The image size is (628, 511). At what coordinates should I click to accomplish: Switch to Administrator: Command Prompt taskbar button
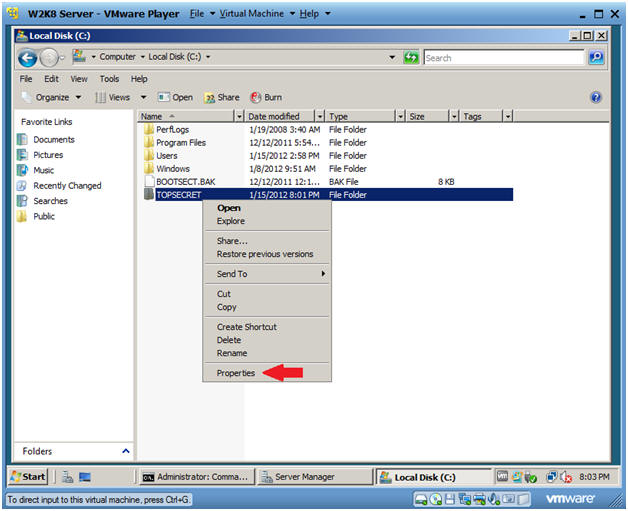click(x=196, y=477)
